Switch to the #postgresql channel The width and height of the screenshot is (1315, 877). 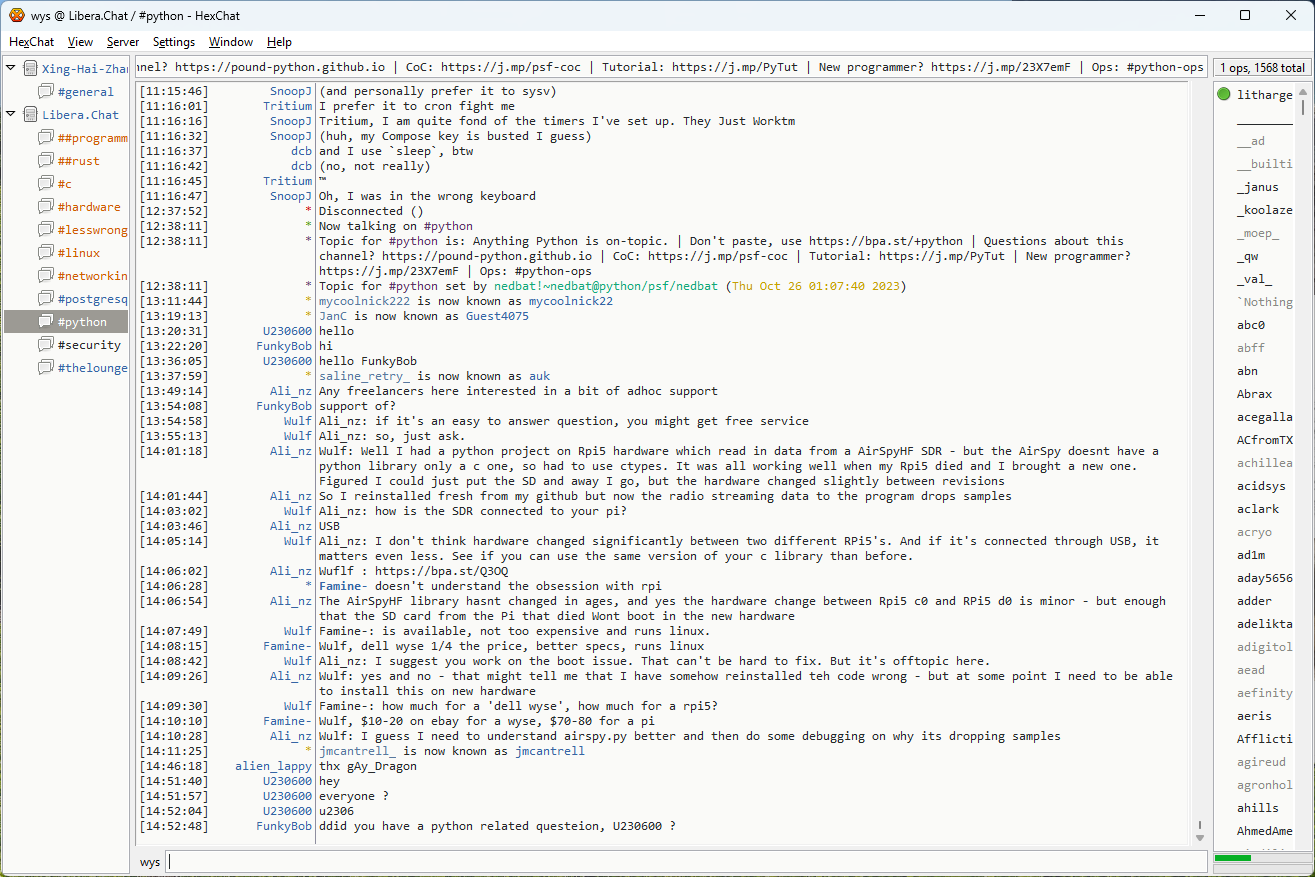coord(92,299)
